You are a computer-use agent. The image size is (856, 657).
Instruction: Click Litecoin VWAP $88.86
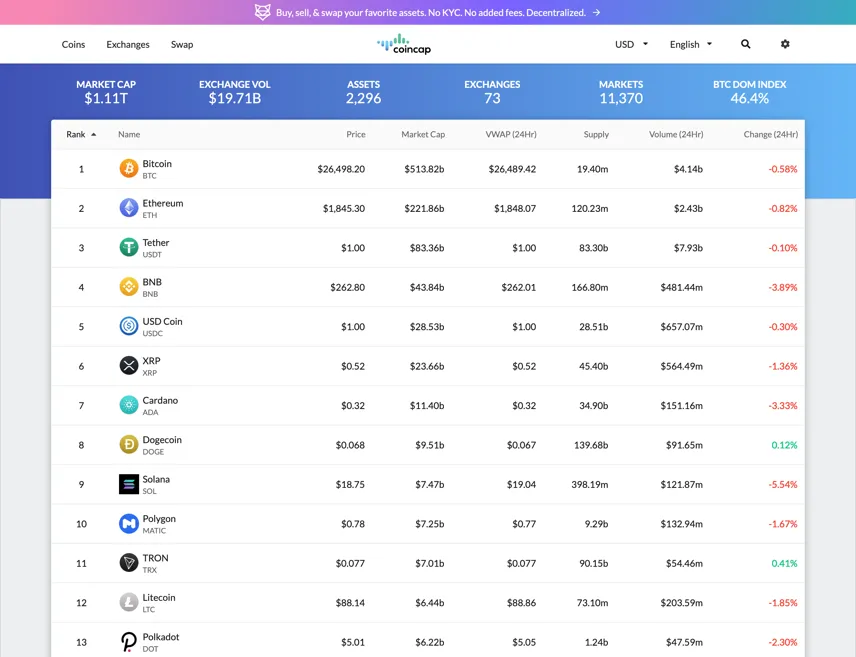coord(521,603)
